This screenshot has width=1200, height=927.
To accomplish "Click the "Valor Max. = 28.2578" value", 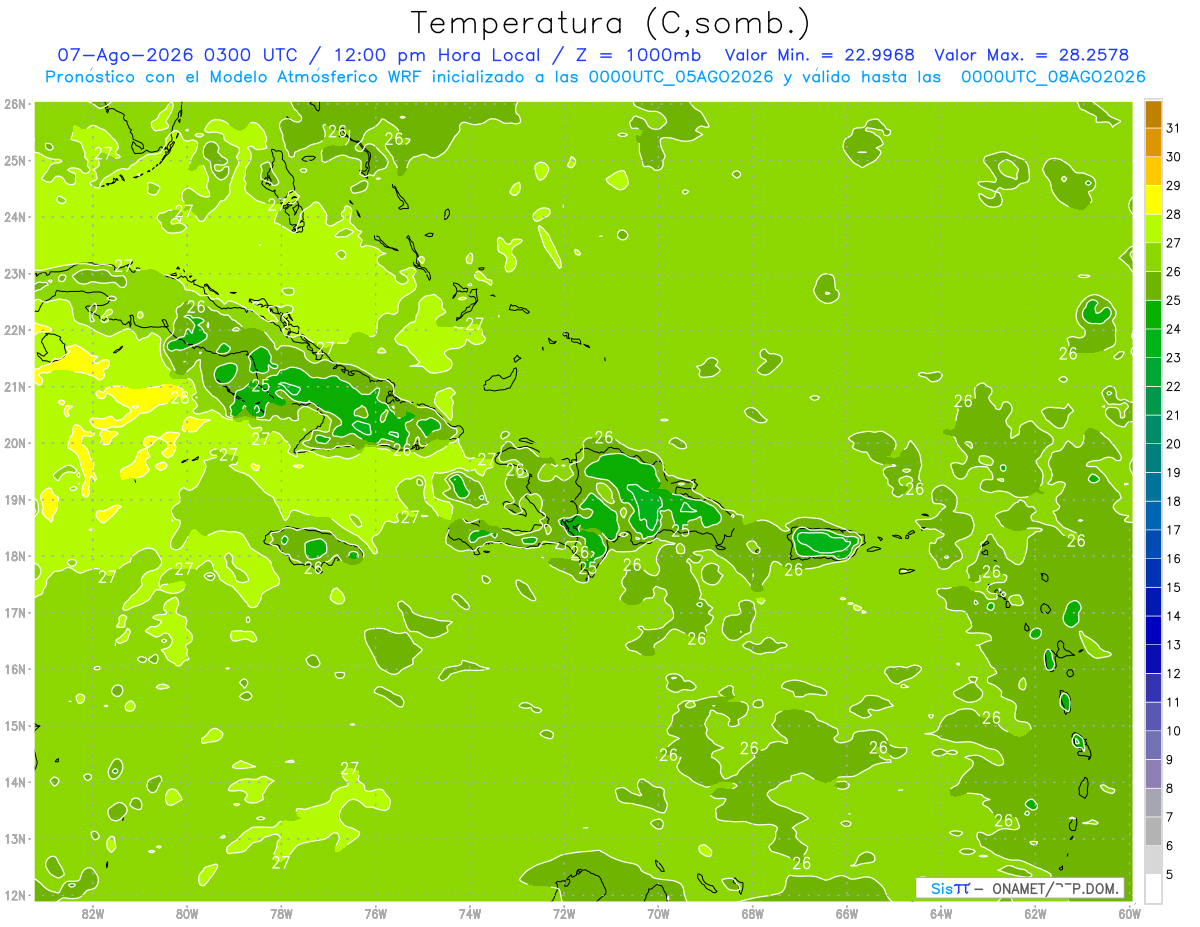I will pos(1031,55).
